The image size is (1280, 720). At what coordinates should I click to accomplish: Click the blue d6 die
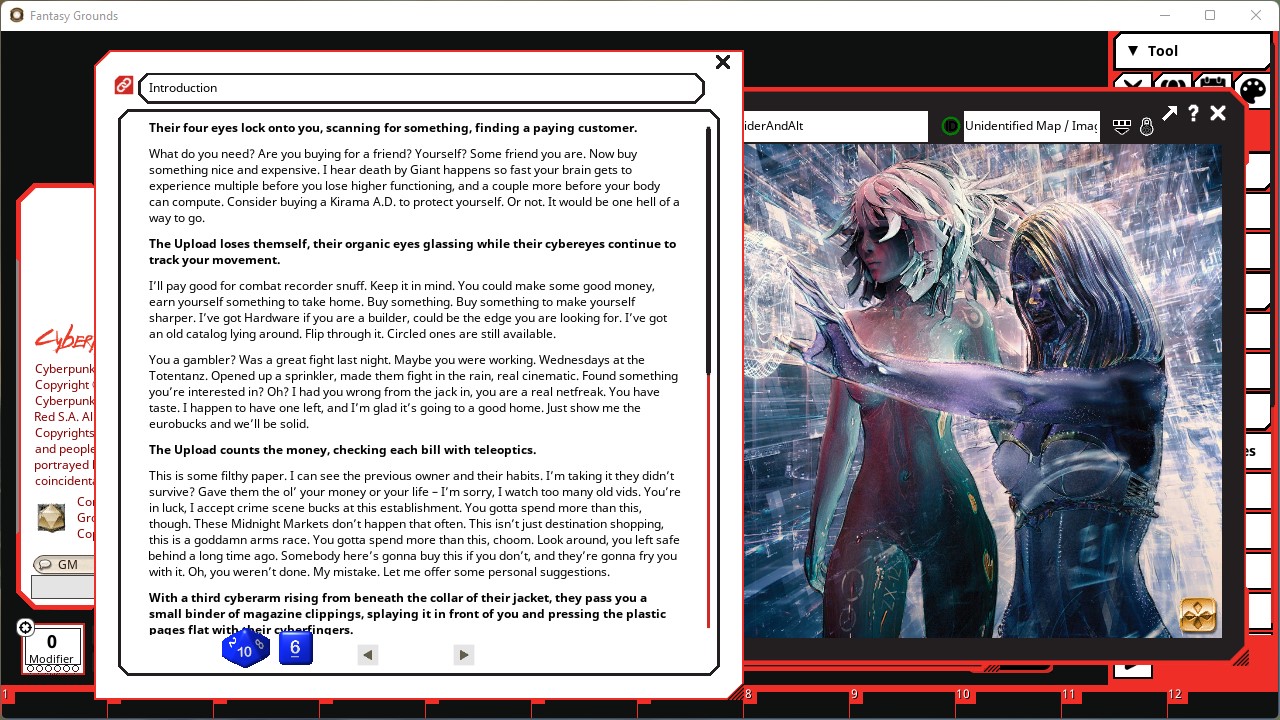pos(295,648)
